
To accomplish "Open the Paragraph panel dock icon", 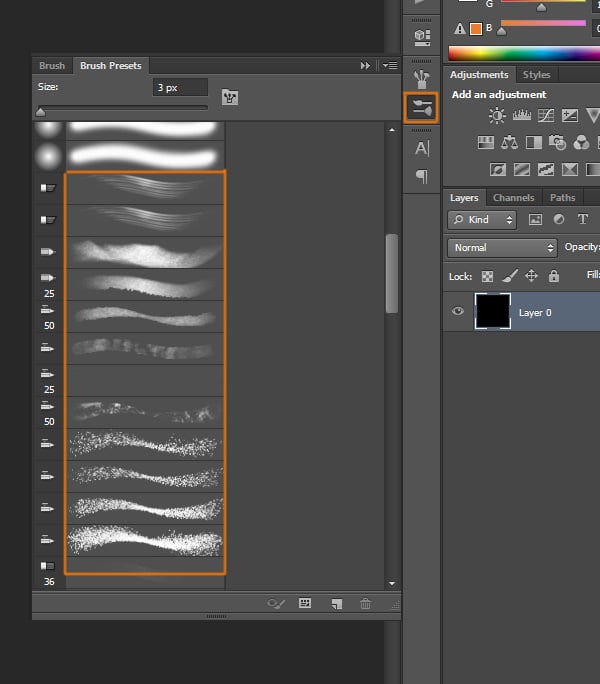I will [422, 176].
